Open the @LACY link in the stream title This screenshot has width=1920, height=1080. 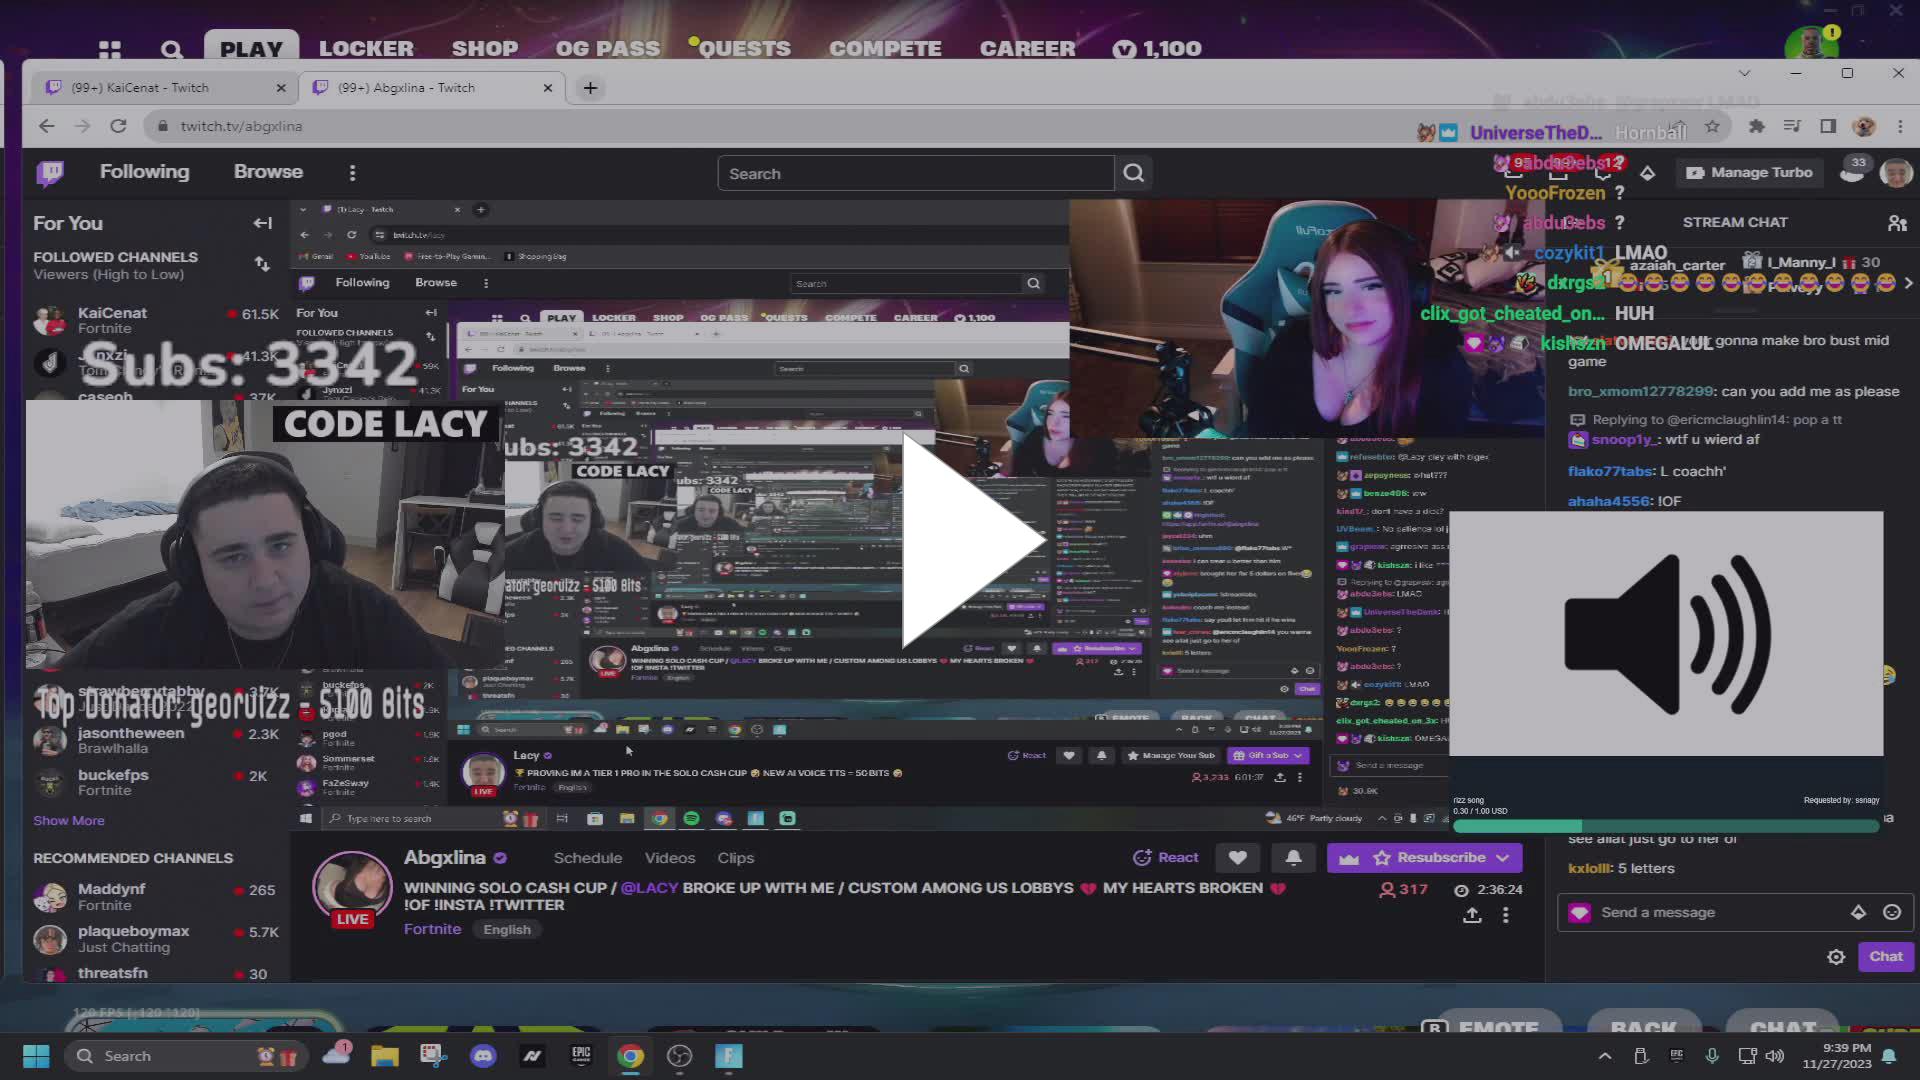pyautogui.click(x=650, y=888)
